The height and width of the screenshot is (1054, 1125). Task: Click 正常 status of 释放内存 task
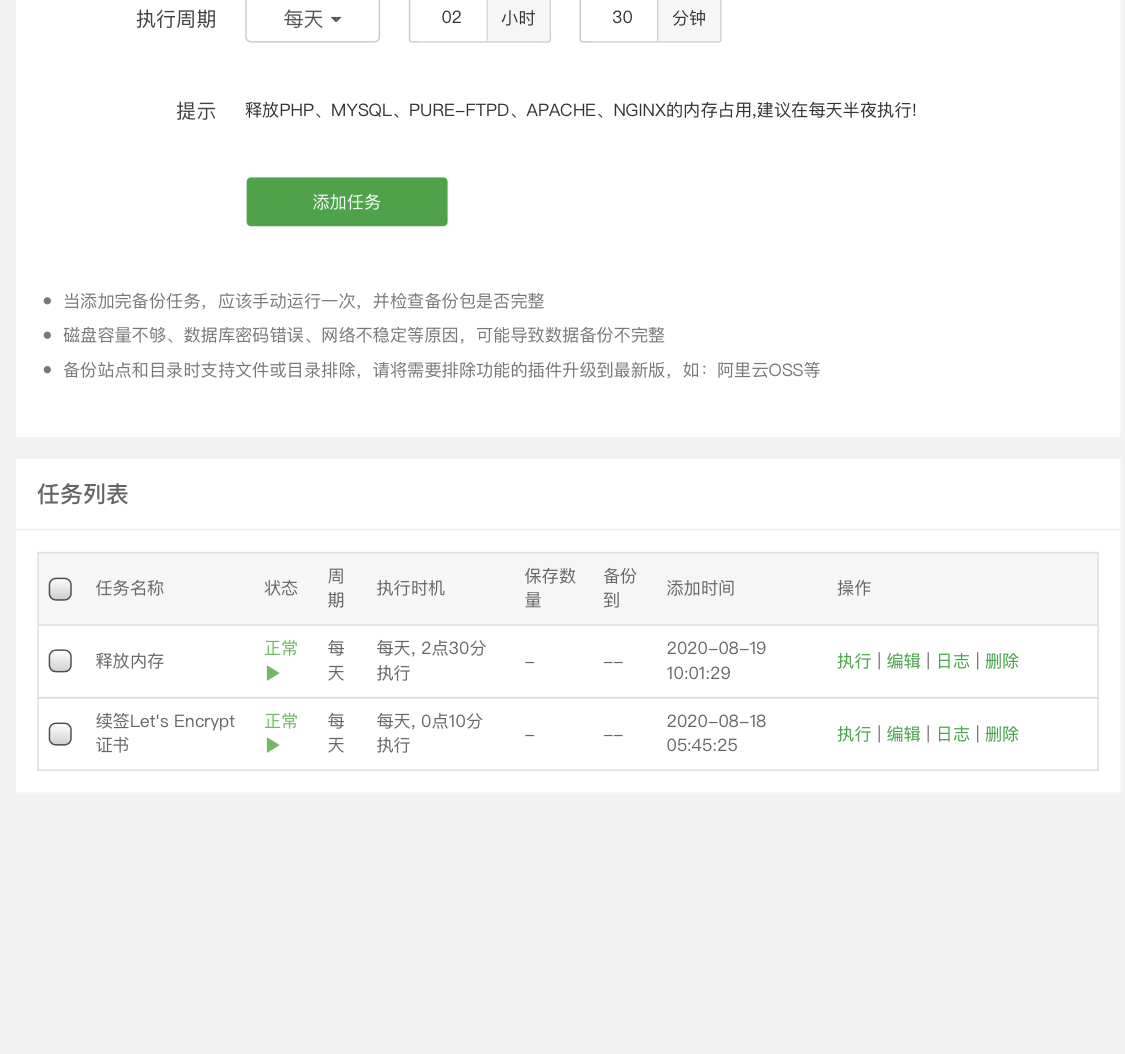point(281,648)
